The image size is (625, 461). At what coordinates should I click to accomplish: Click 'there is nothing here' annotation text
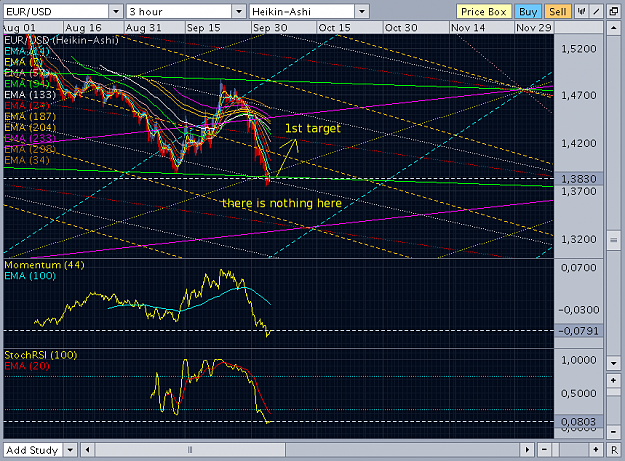(282, 203)
